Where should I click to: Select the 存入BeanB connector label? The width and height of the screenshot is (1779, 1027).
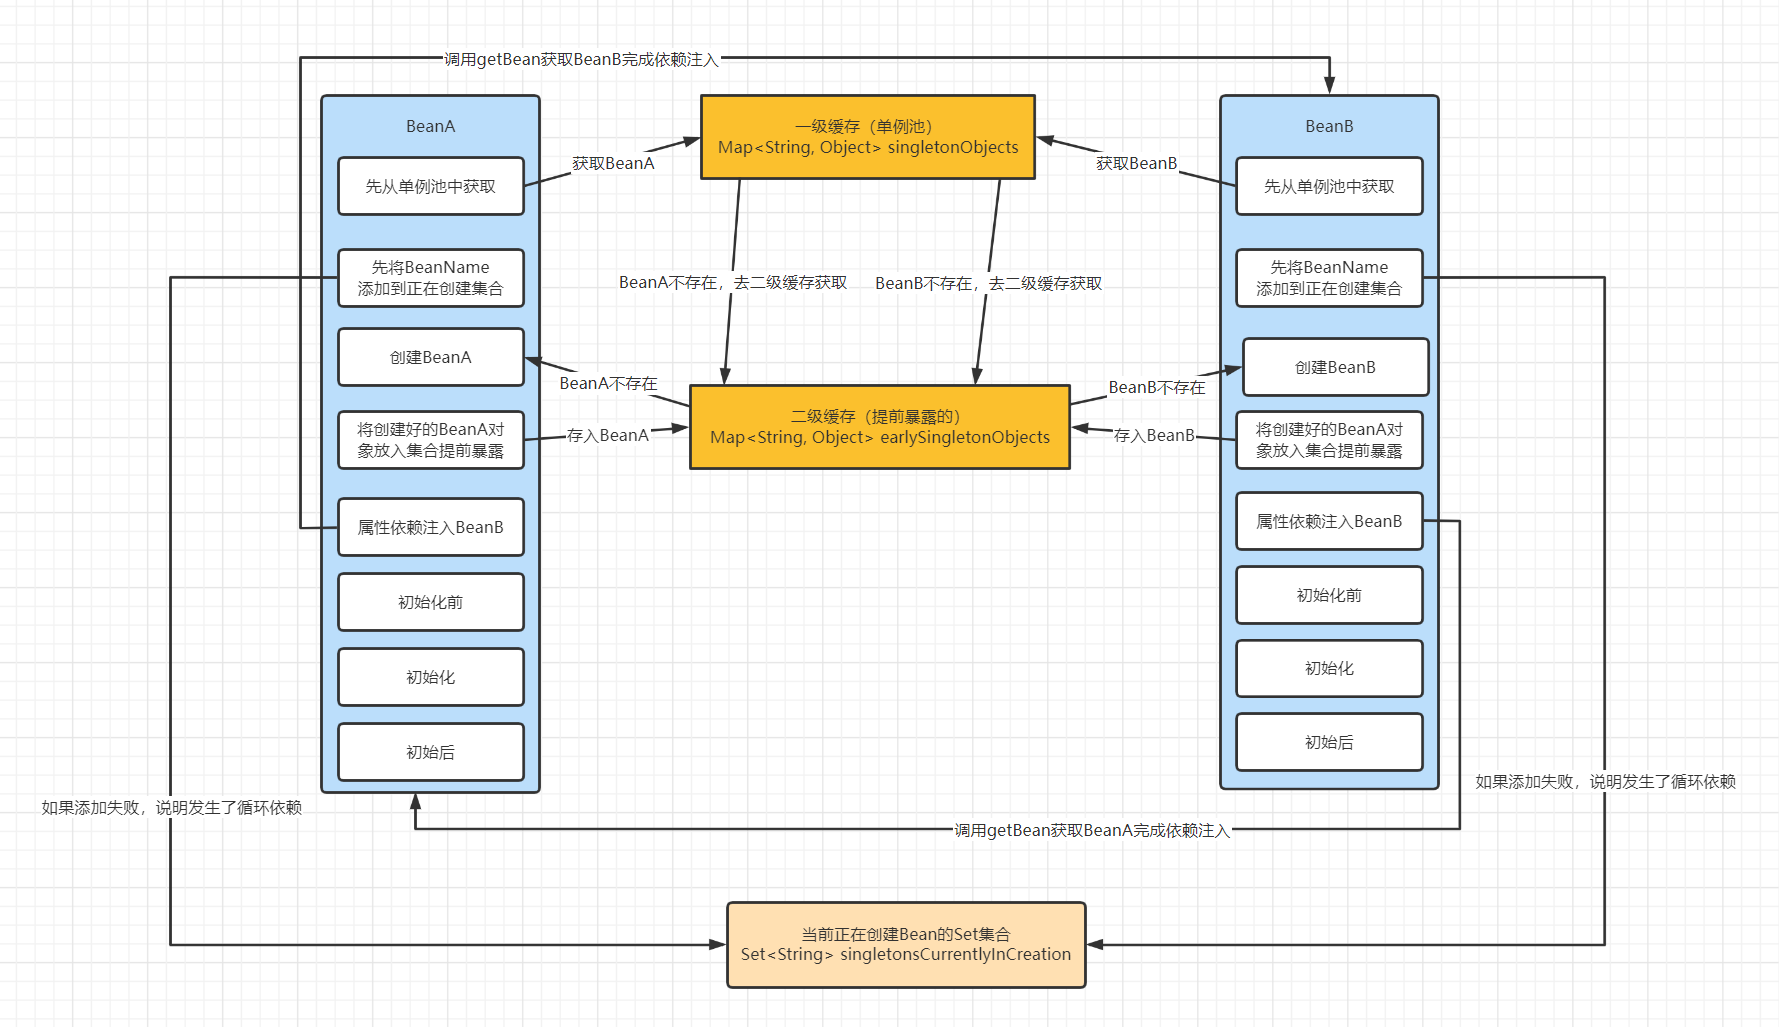[x=1154, y=435]
